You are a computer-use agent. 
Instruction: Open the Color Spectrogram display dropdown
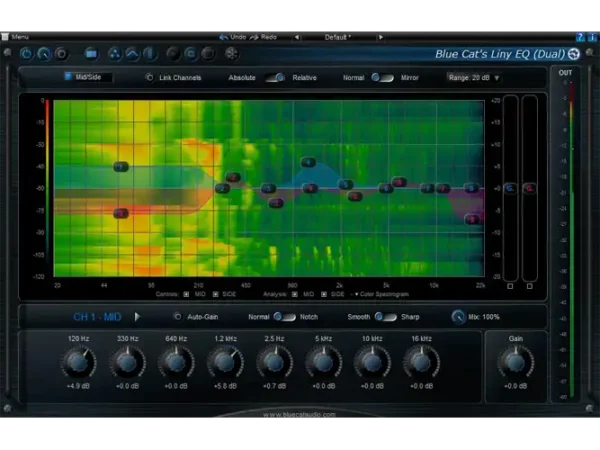382,294
